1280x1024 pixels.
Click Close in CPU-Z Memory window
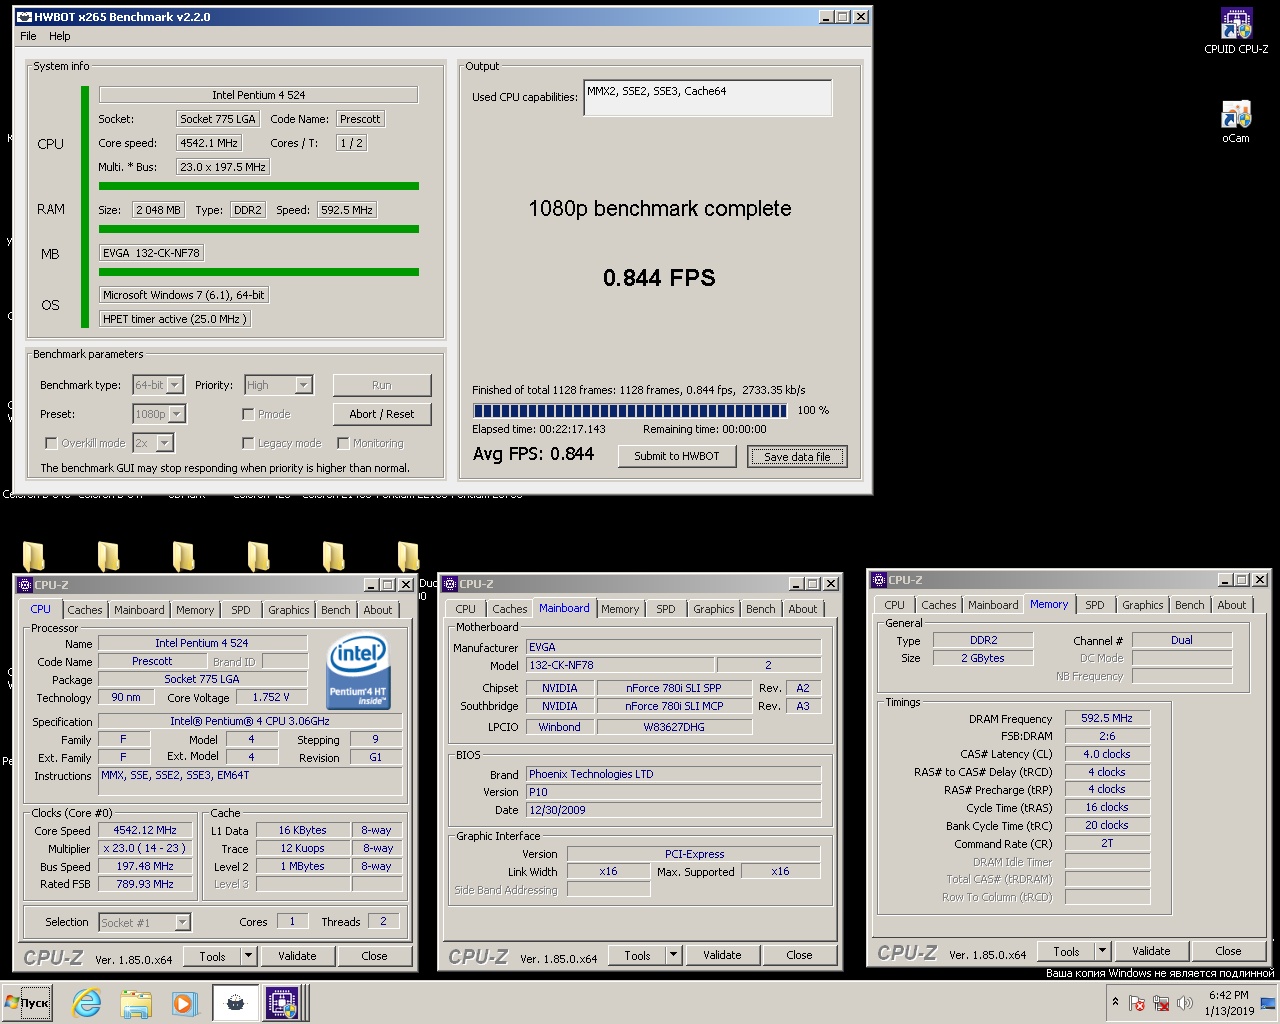click(1228, 951)
